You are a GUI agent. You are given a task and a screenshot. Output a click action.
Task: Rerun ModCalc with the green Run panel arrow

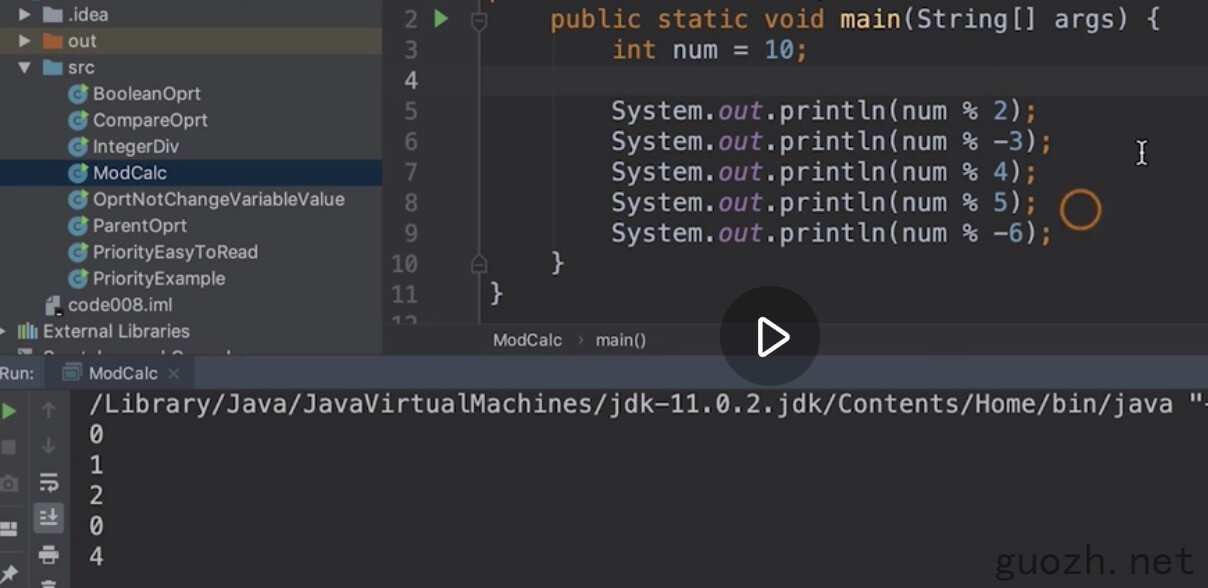(x=9, y=411)
